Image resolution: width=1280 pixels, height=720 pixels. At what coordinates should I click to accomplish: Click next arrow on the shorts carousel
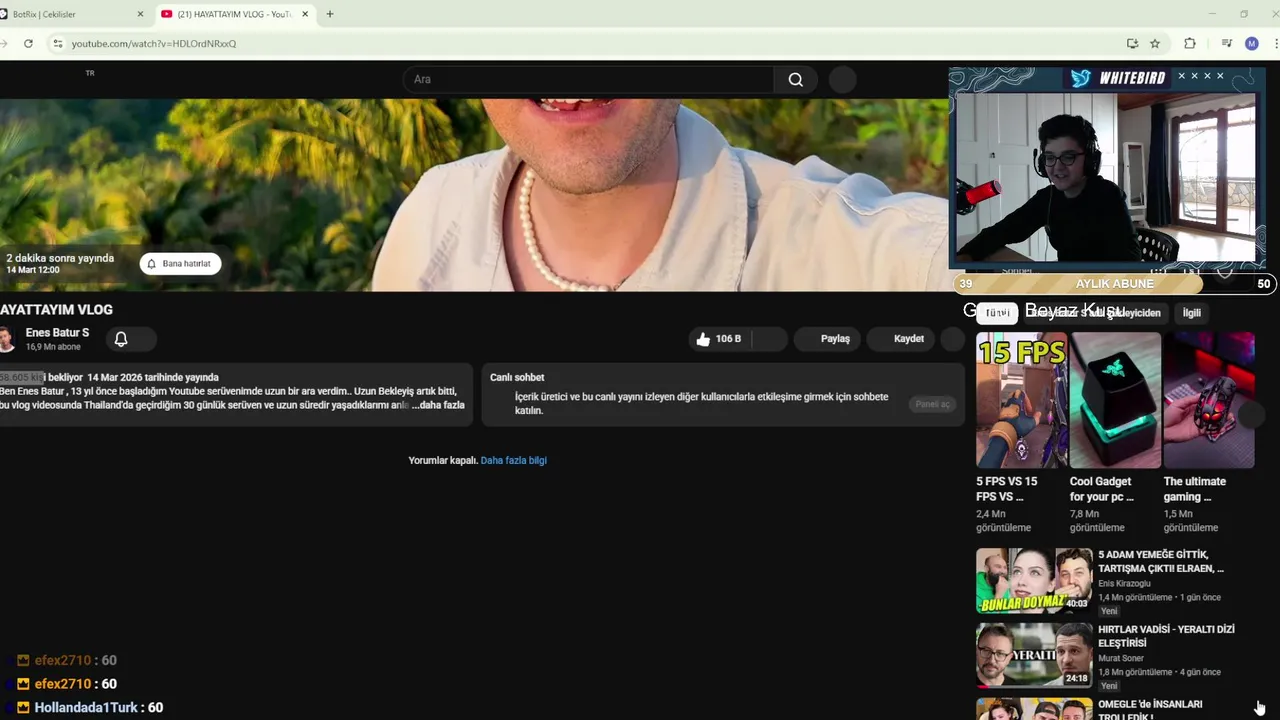[x=1253, y=414]
